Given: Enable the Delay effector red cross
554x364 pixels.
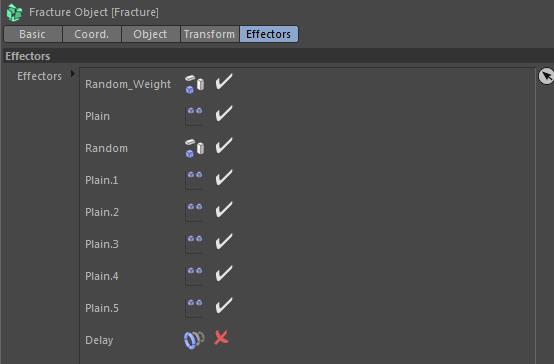Looking at the screenshot, I should tap(222, 337).
